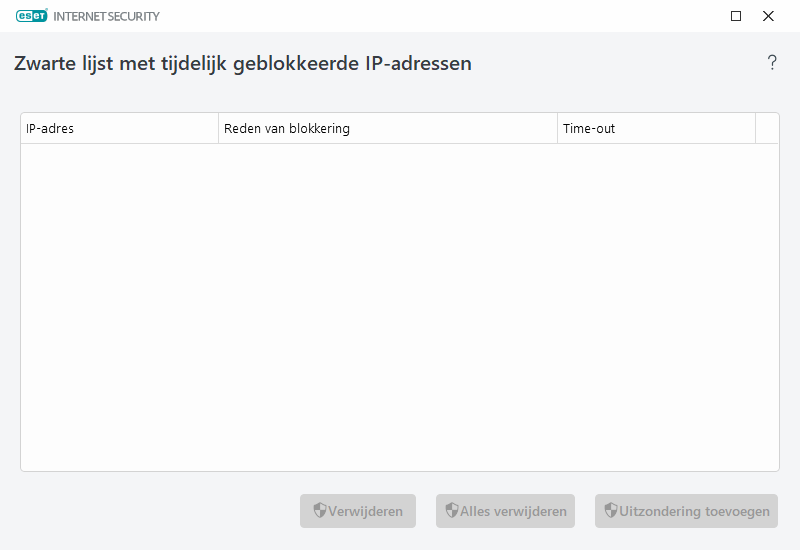The height and width of the screenshot is (550, 800).
Task: Click the shield icon on Alles verwijderen
Action: pyautogui.click(x=452, y=511)
